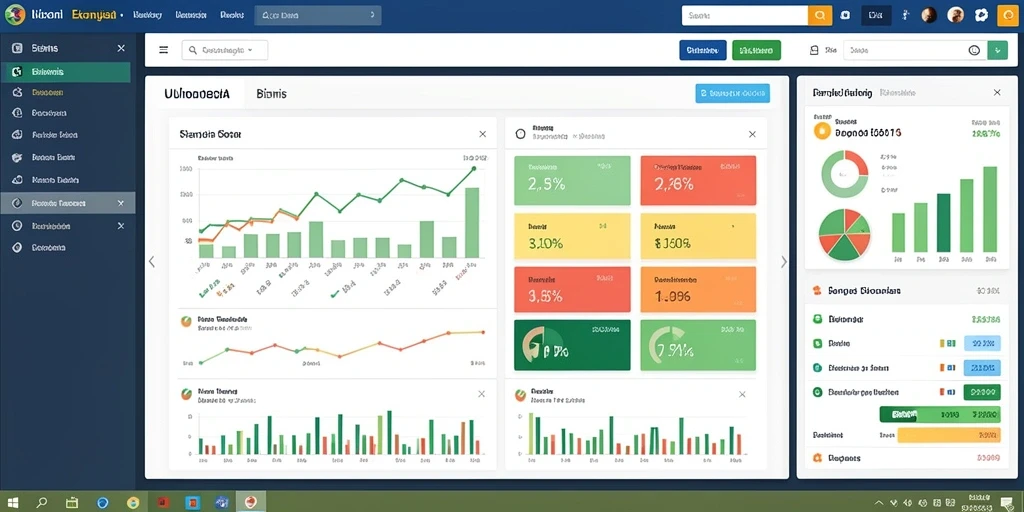This screenshot has height=512, width=1024.
Task: Click the smiley icon inside the right input
Action: point(974,50)
